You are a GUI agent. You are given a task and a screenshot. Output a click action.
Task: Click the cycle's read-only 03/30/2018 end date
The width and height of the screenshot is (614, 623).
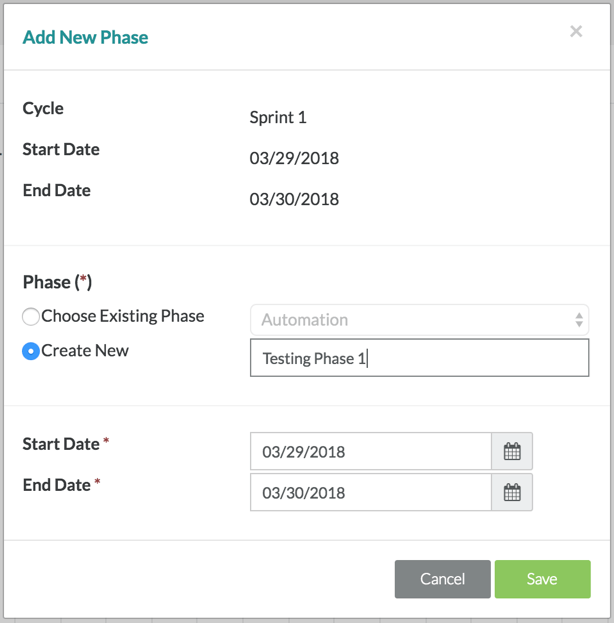click(x=294, y=199)
